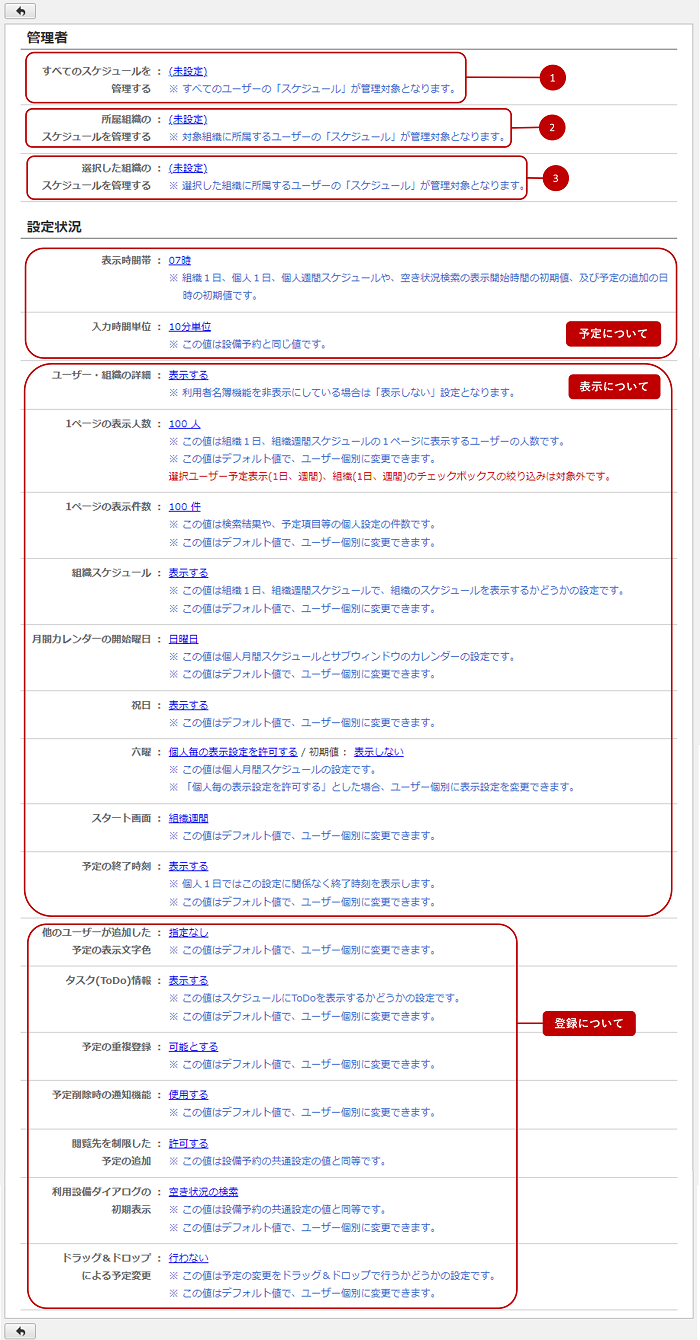The image size is (700, 1340).
Task: Click the 07時 display time link
Action: [180, 260]
